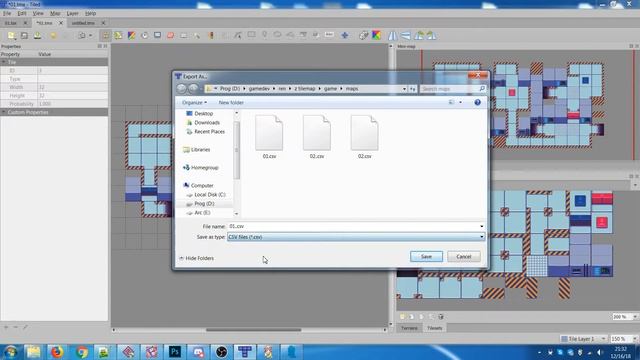Click the Flip Vertically toolbar icon
Screen dimensions: 640x360
406,36
